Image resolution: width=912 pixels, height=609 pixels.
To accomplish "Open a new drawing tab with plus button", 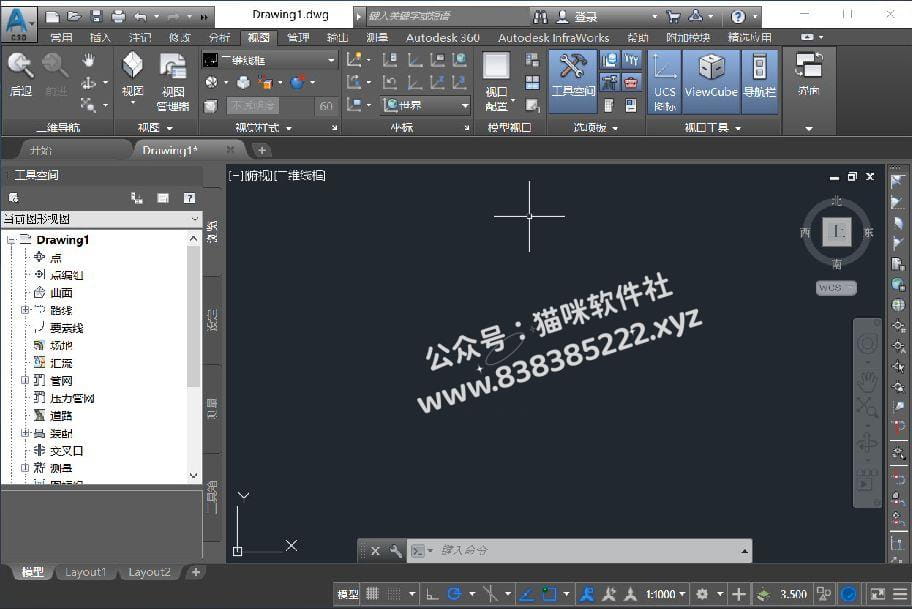I will tap(262, 150).
